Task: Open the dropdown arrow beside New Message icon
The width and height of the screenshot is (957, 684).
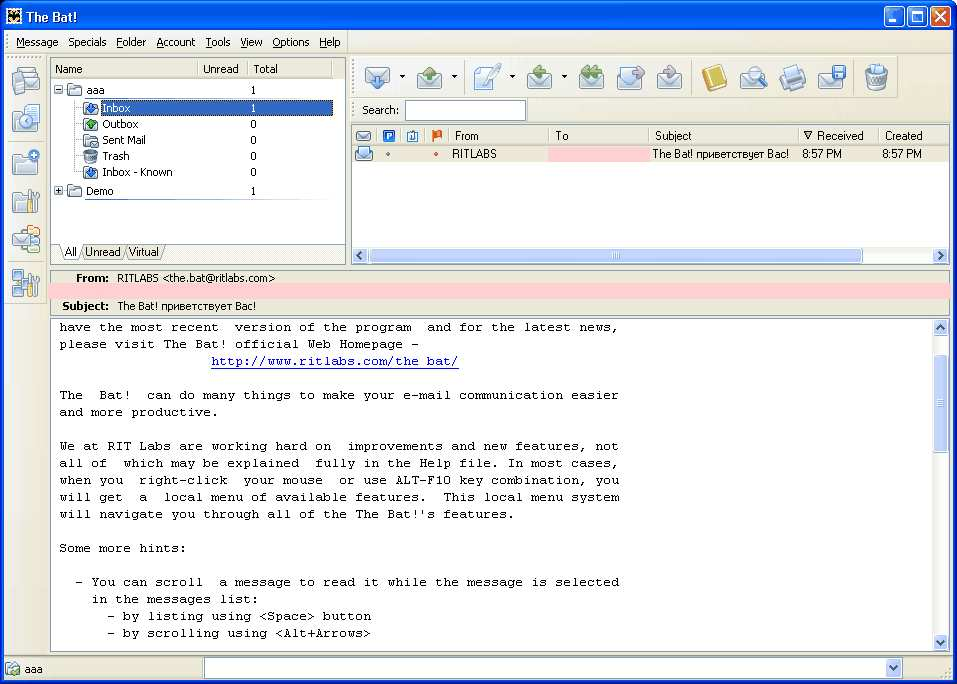Action: click(x=512, y=77)
